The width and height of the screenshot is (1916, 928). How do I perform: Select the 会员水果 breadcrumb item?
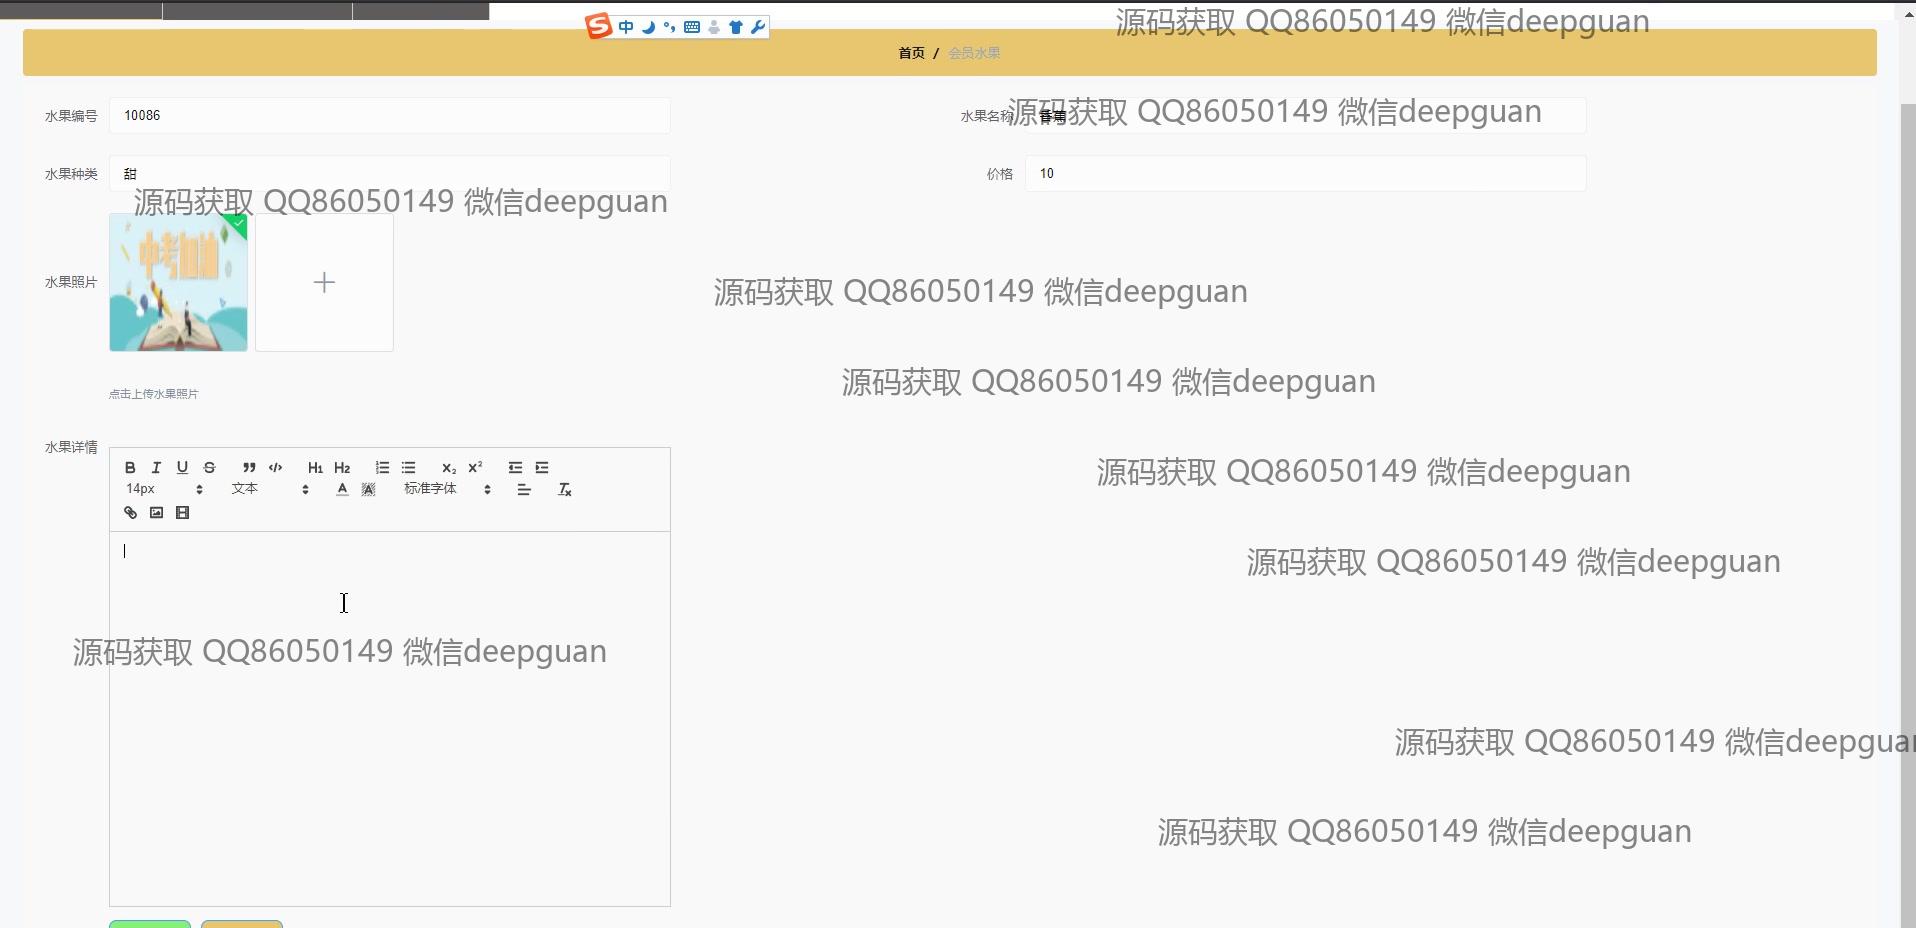974,53
